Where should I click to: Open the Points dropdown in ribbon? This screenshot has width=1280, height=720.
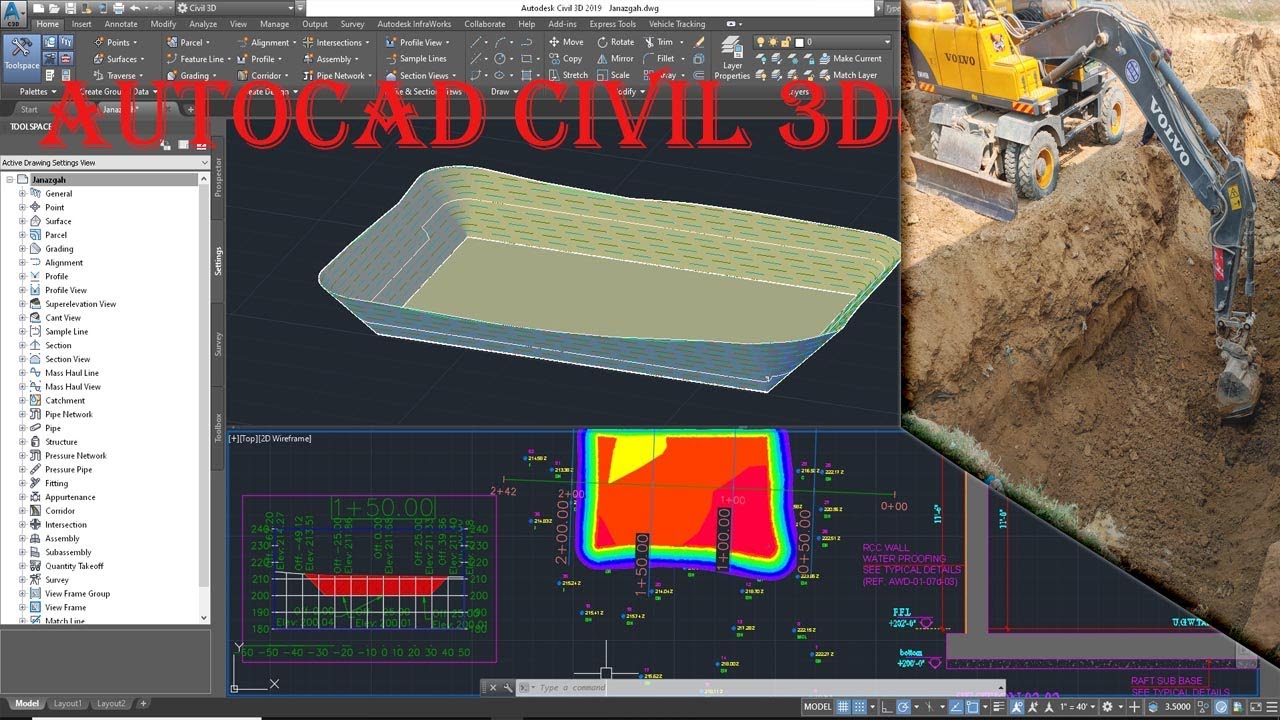coord(116,42)
